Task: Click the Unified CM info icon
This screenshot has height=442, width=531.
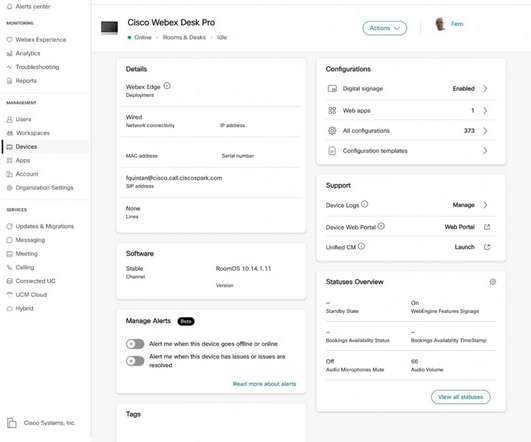Action: click(x=361, y=246)
